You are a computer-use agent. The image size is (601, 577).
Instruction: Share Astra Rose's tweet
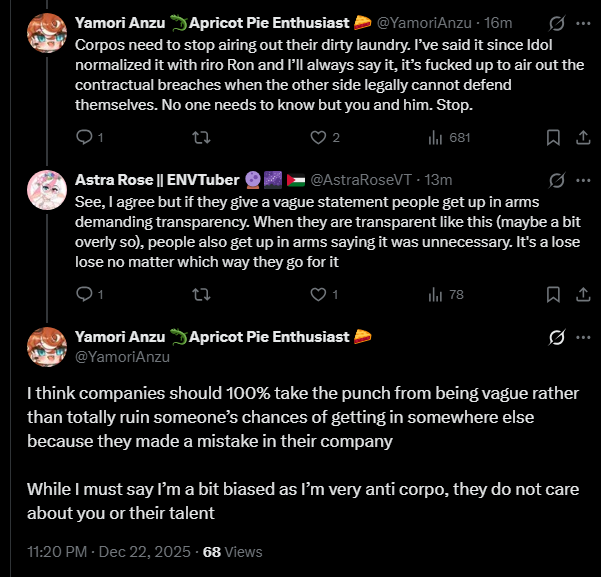583,294
